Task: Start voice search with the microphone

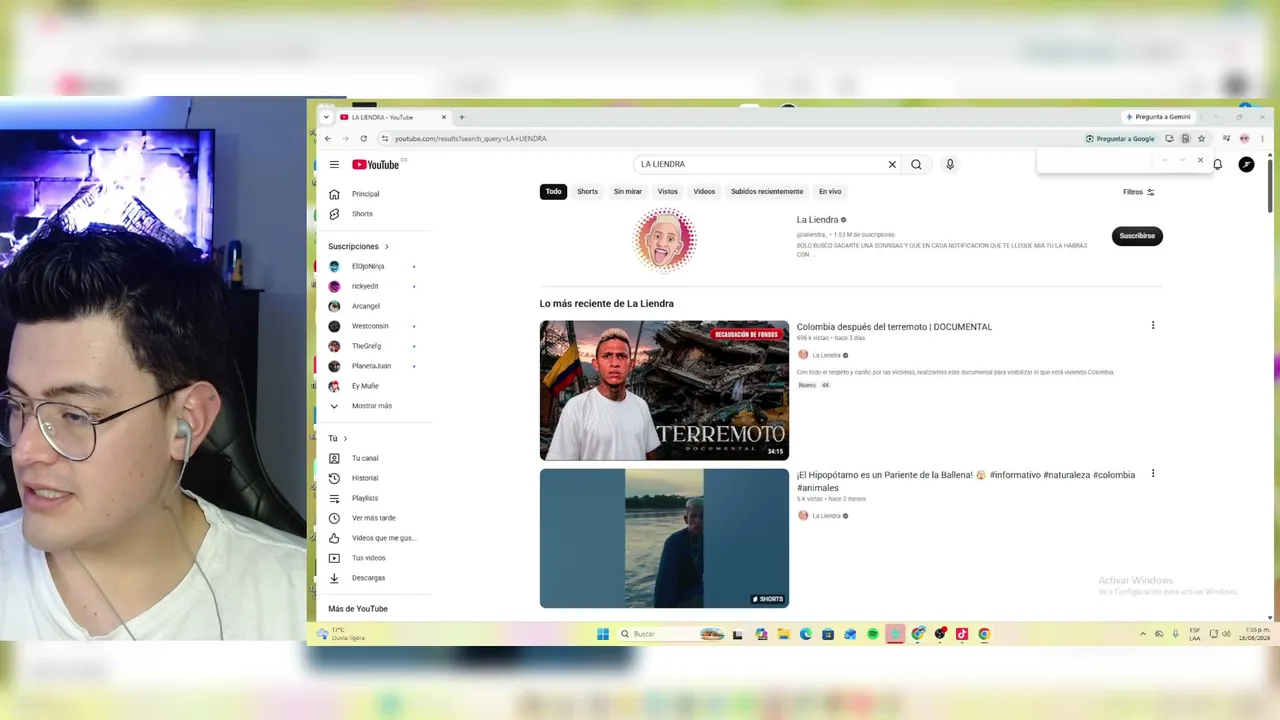Action: [950, 164]
